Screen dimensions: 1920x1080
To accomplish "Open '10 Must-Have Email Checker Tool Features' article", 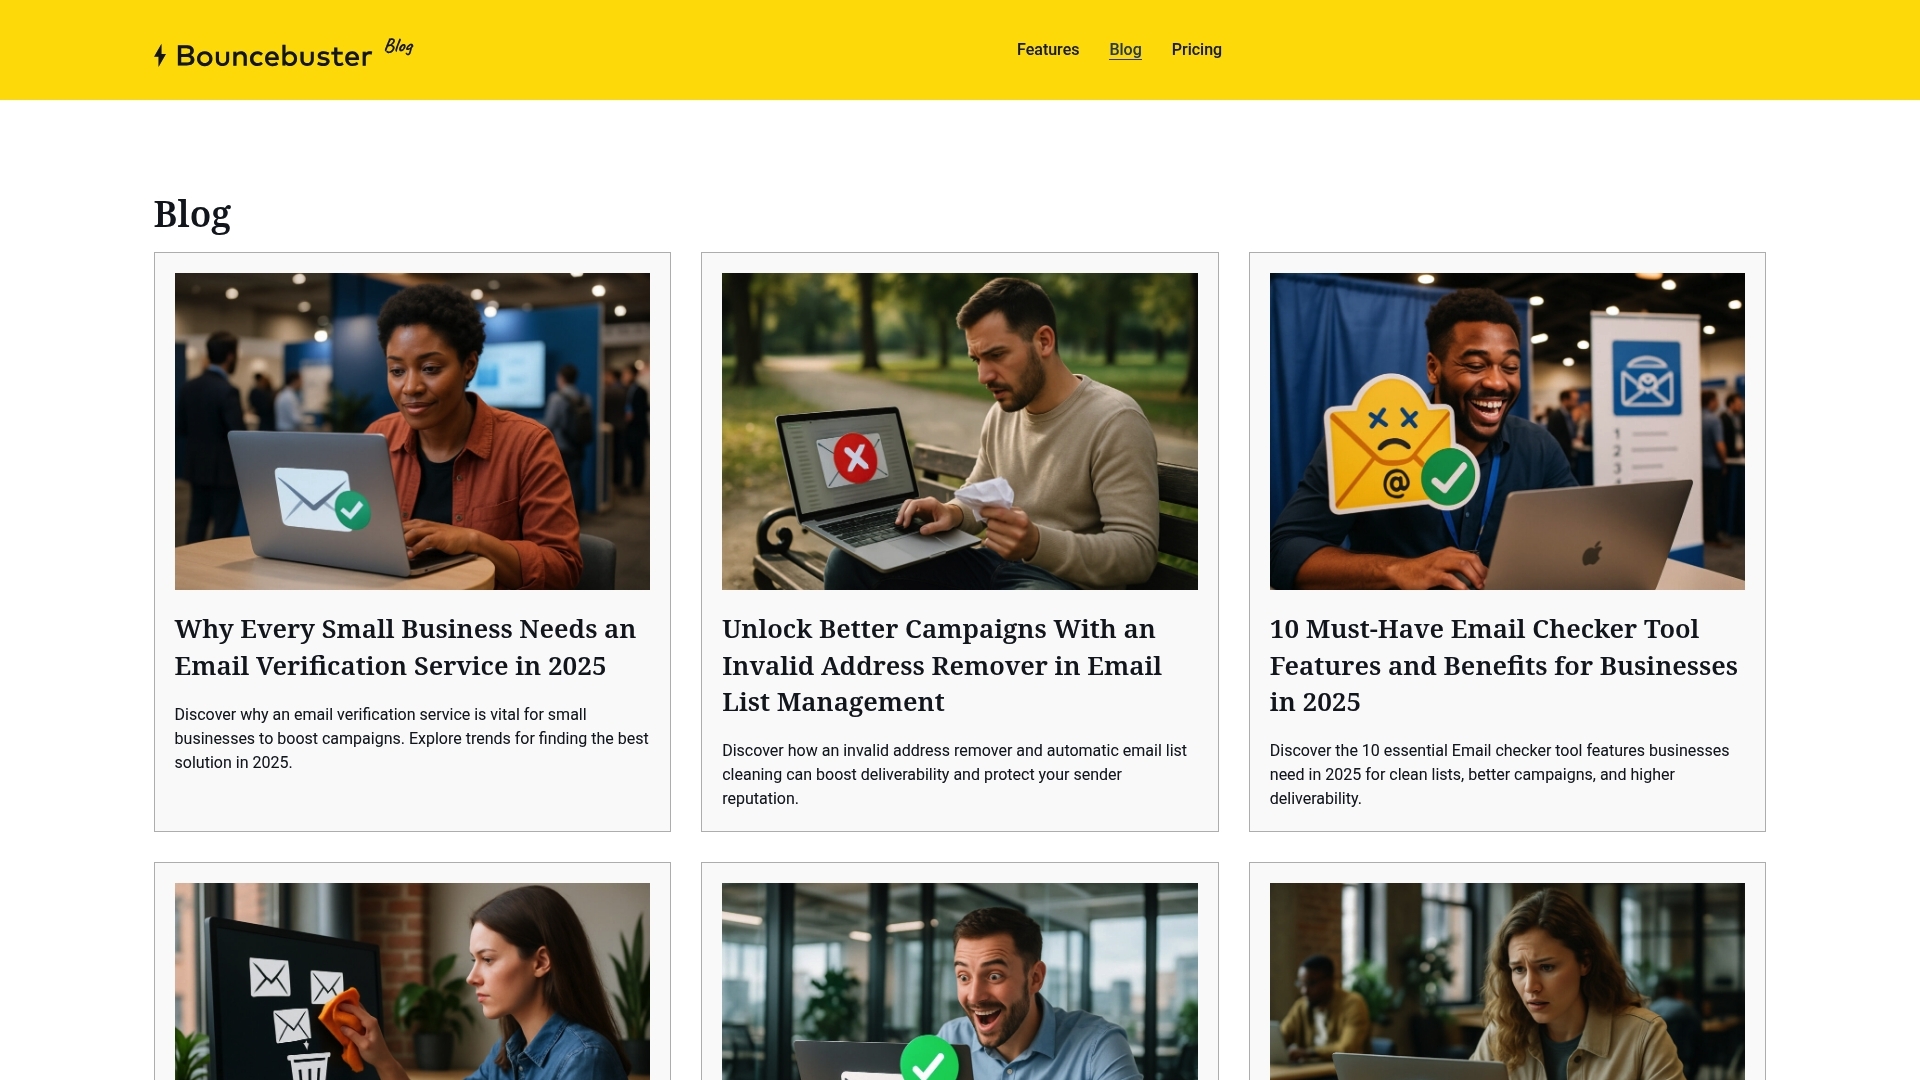I will (1503, 665).
